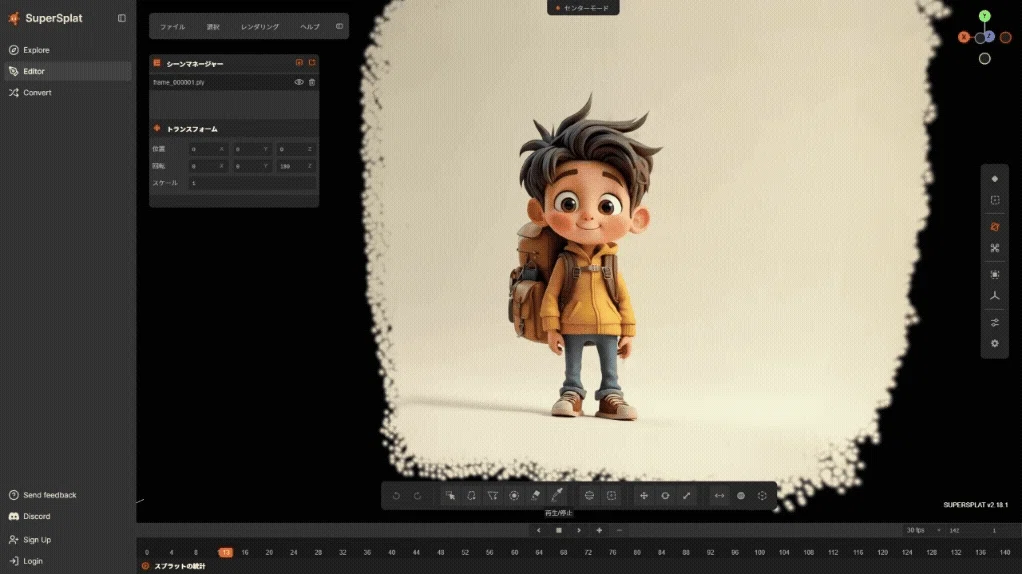Screen dimensions: 1022x574
Task: Snap view to blue Z axis
Action: (x=989, y=36)
